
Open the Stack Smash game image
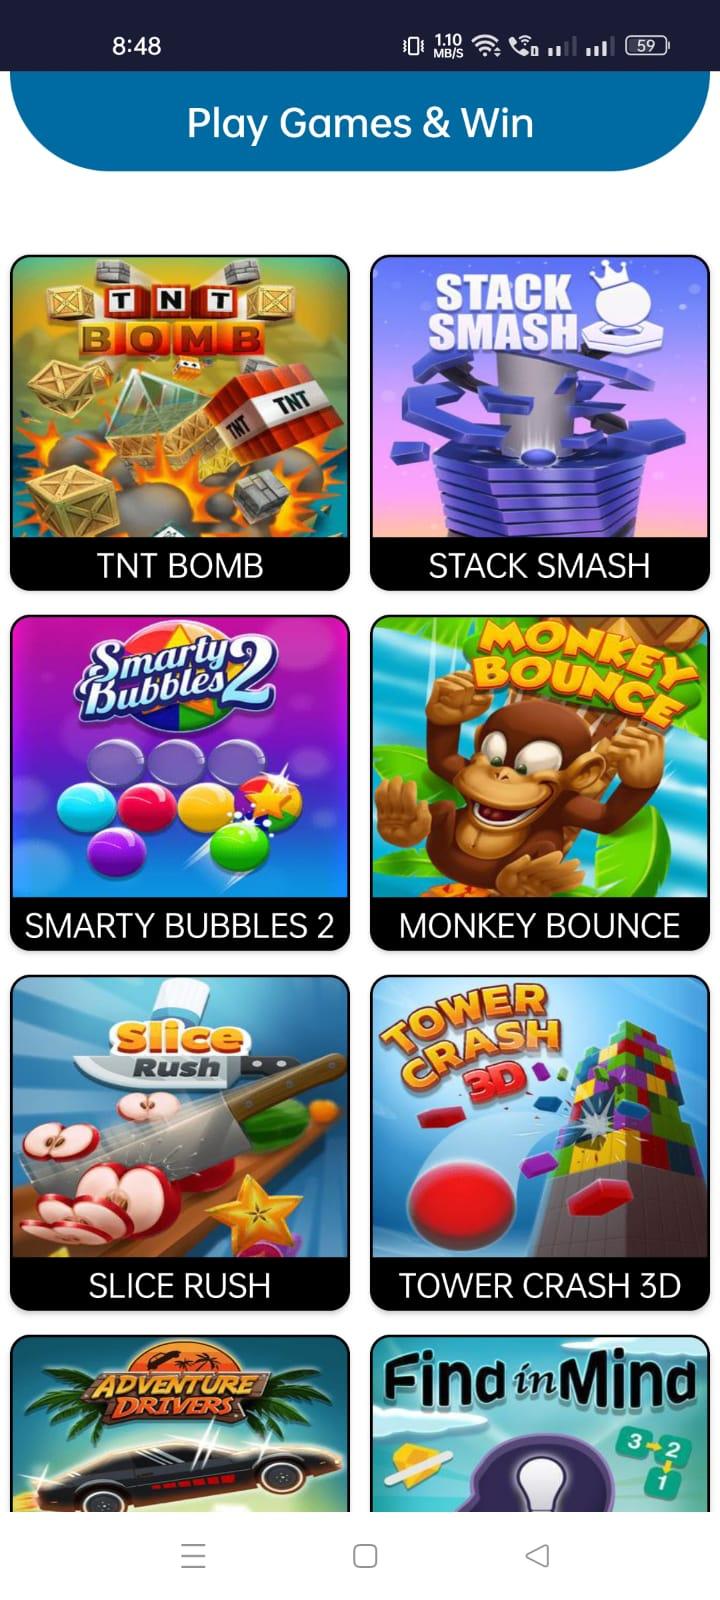(x=540, y=397)
